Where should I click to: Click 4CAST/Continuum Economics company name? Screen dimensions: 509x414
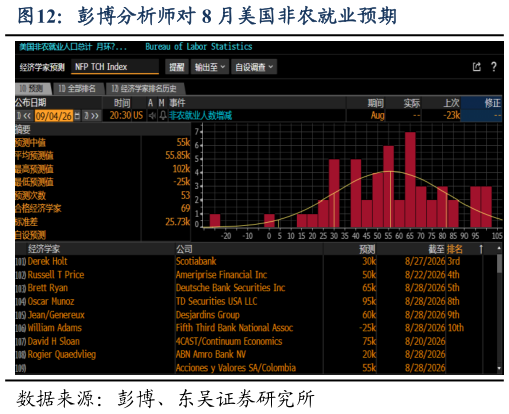coord(229,341)
